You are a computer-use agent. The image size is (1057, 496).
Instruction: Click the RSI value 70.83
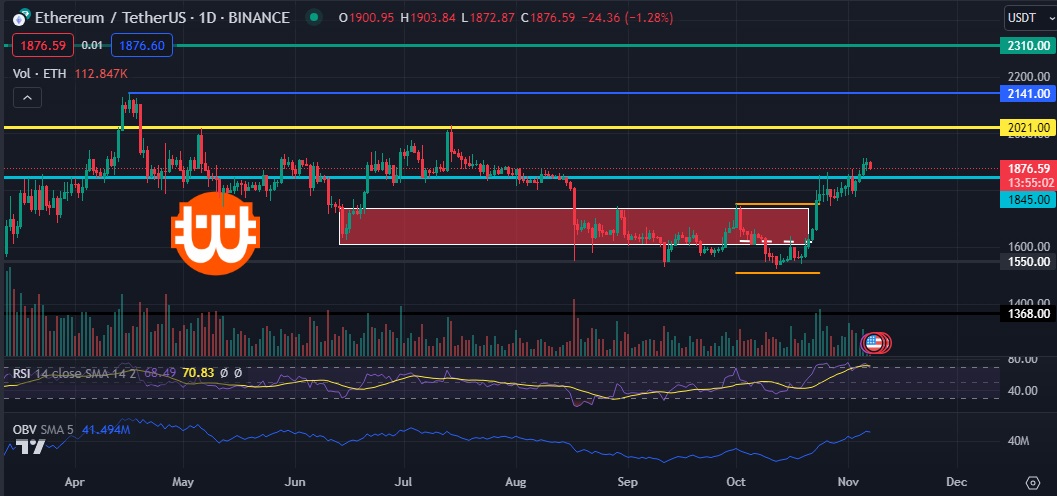(x=198, y=373)
